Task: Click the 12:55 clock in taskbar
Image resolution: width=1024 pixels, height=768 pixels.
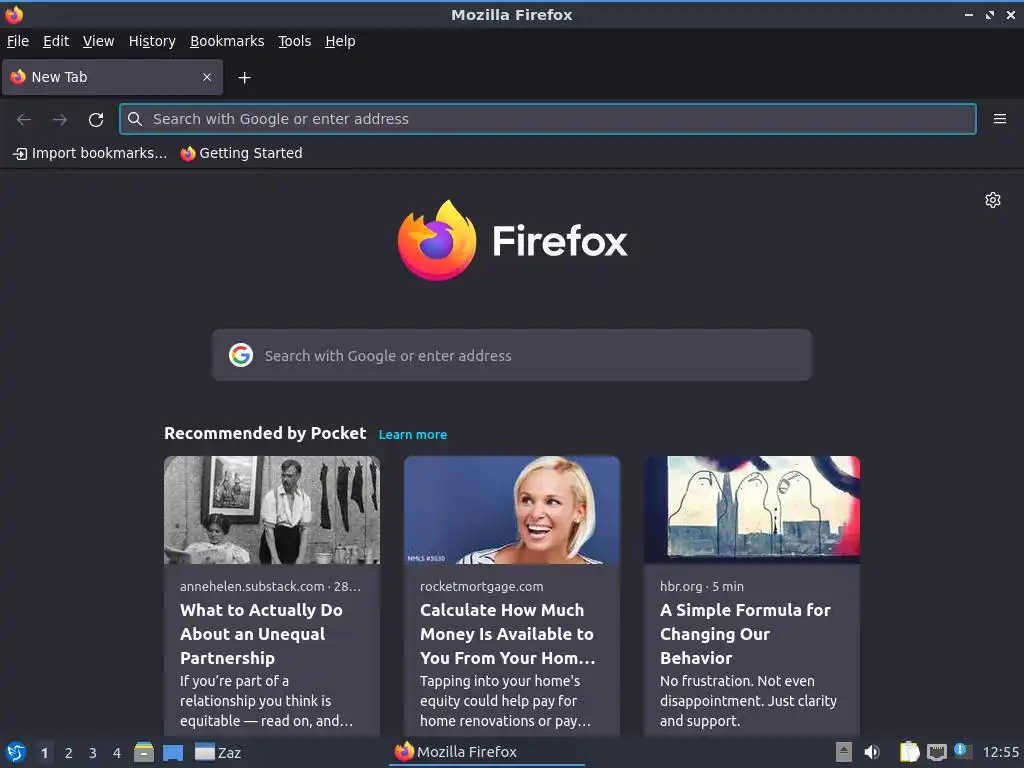Action: (x=1000, y=753)
